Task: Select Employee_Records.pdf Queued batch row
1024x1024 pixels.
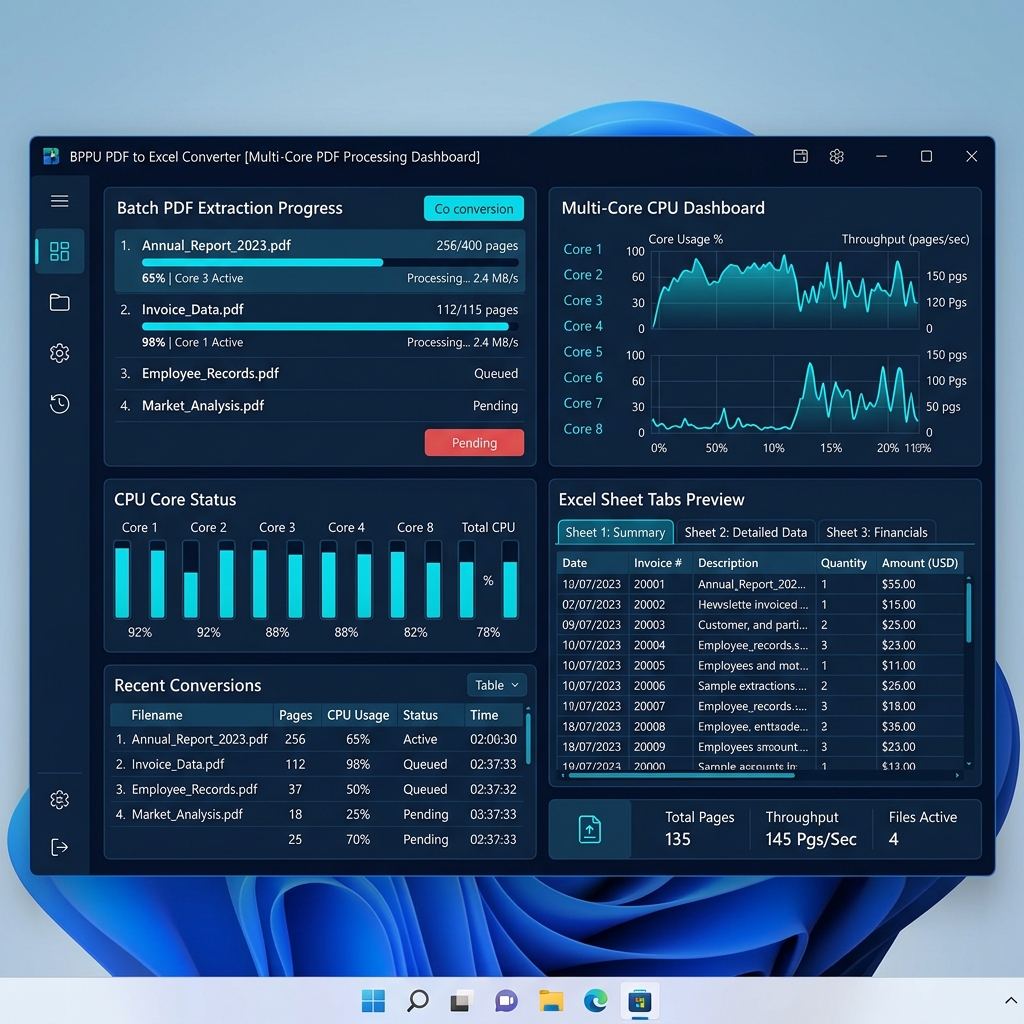Action: click(319, 374)
